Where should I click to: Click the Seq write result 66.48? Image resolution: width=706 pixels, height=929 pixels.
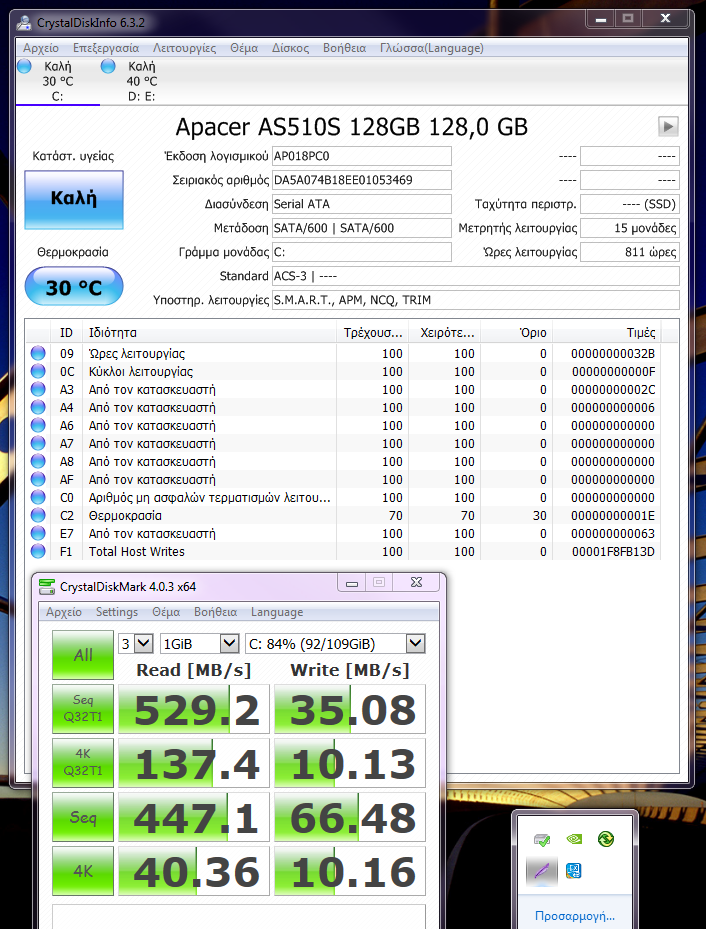[x=349, y=817]
